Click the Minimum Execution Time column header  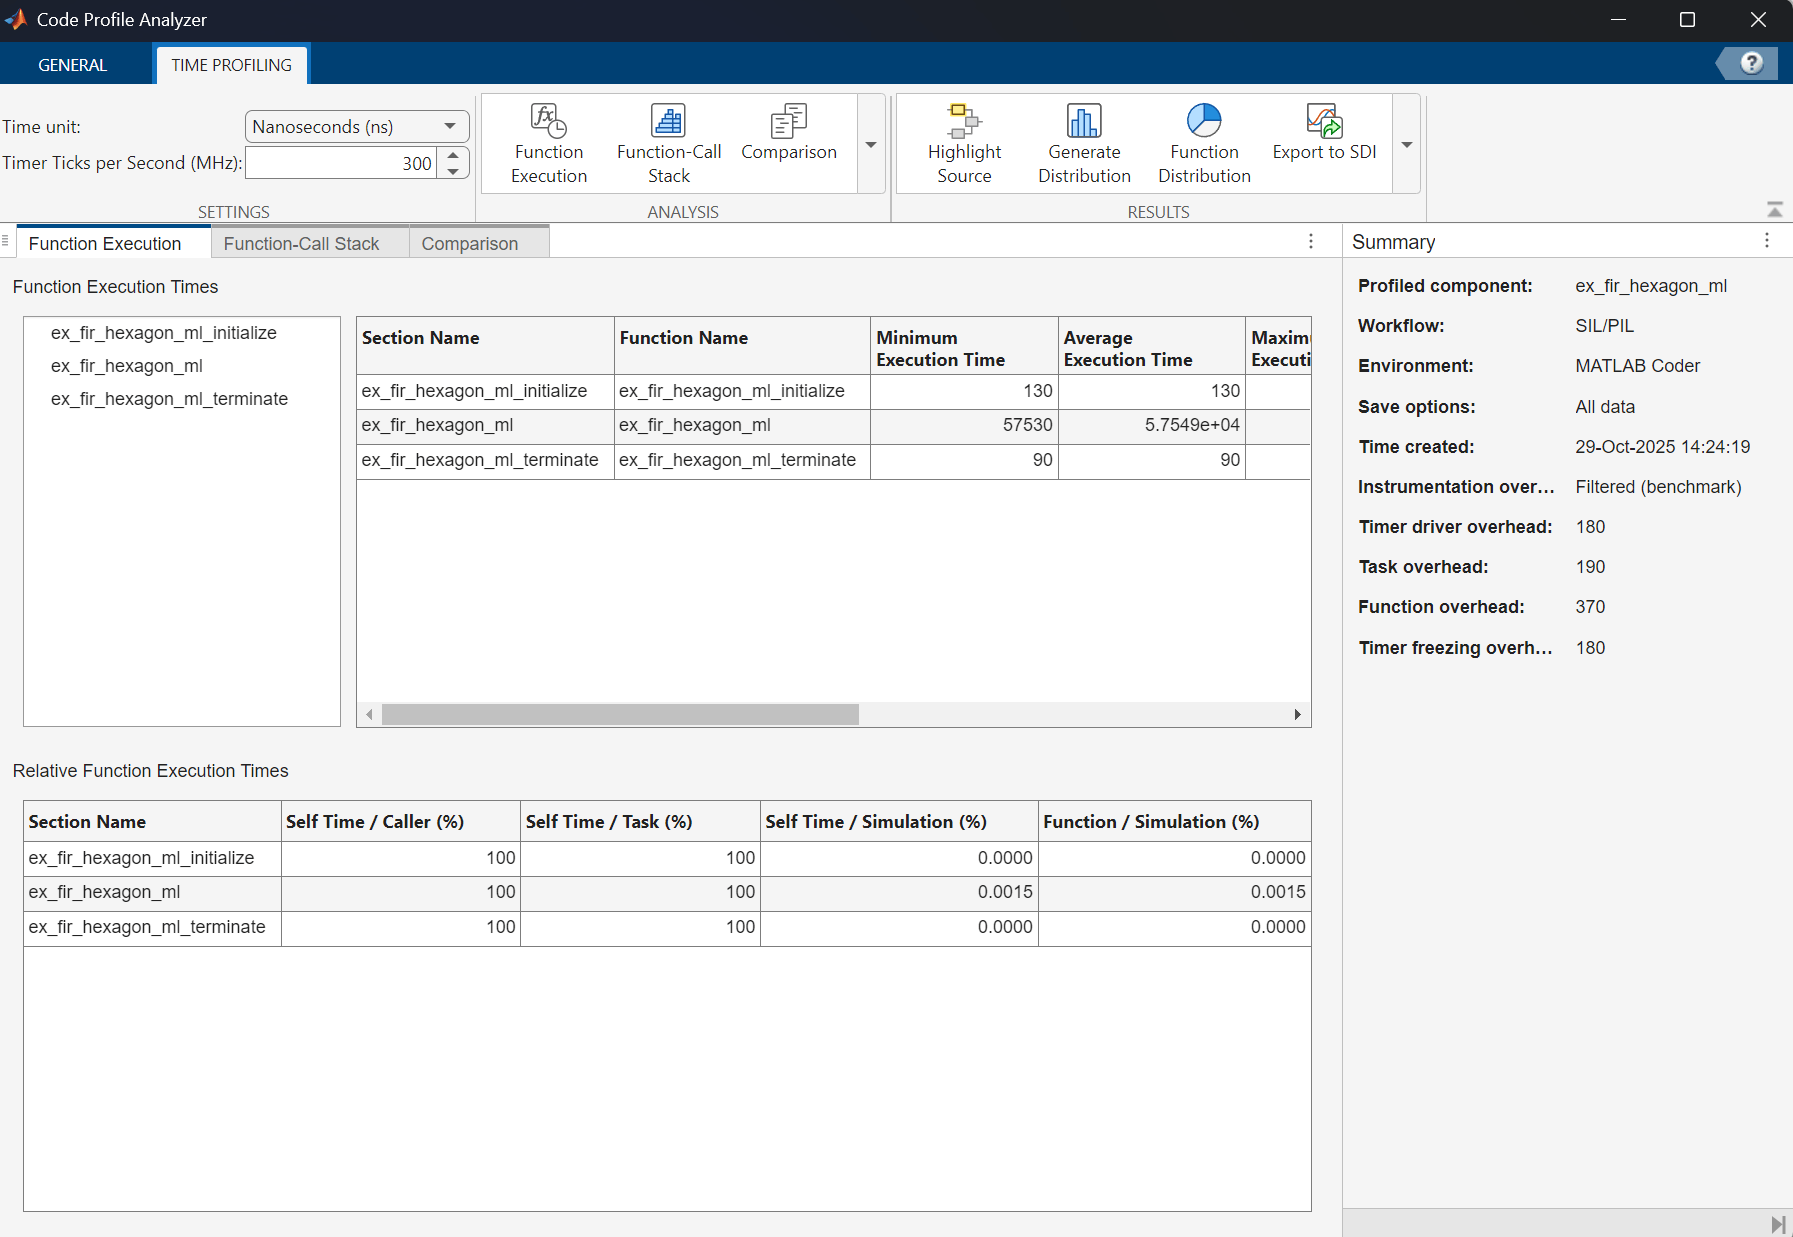(x=964, y=348)
